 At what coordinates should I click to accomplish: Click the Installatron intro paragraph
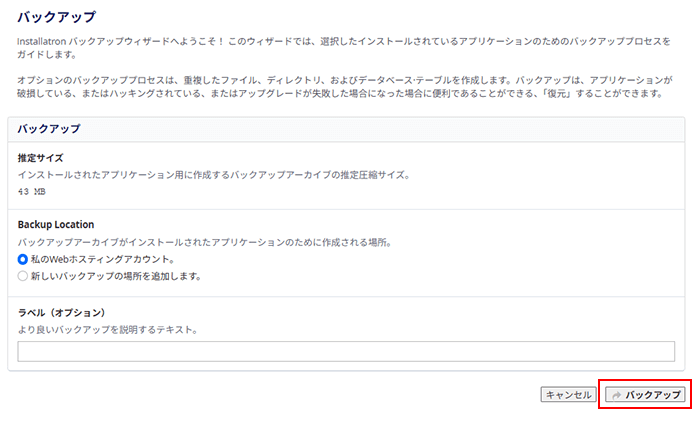(x=344, y=48)
